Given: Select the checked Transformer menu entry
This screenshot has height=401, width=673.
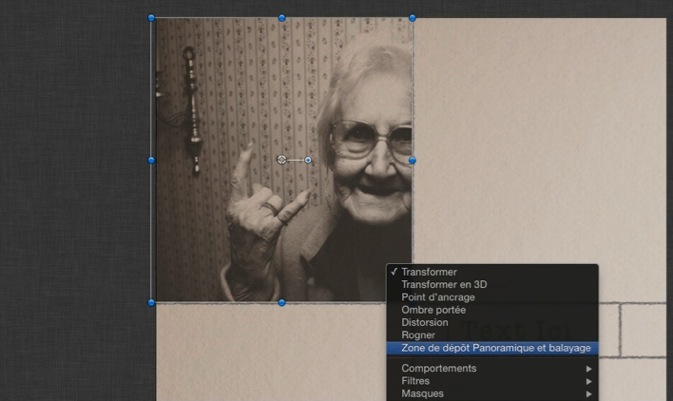Looking at the screenshot, I should click(x=492, y=272).
